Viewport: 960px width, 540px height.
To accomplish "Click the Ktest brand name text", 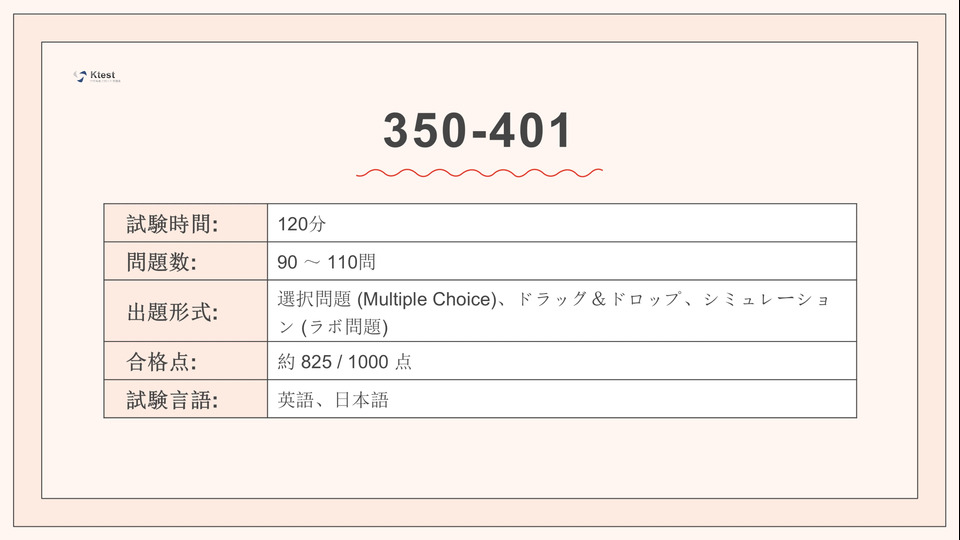I will point(103,75).
